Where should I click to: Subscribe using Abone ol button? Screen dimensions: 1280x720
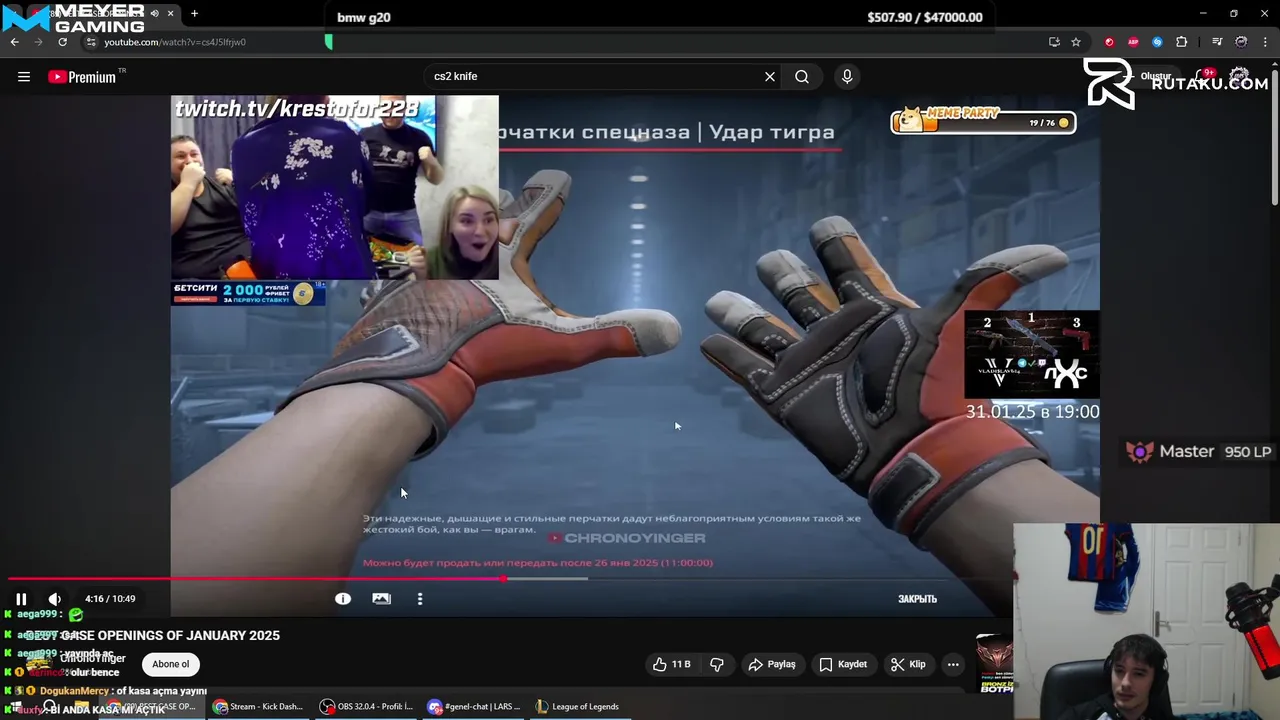(171, 664)
